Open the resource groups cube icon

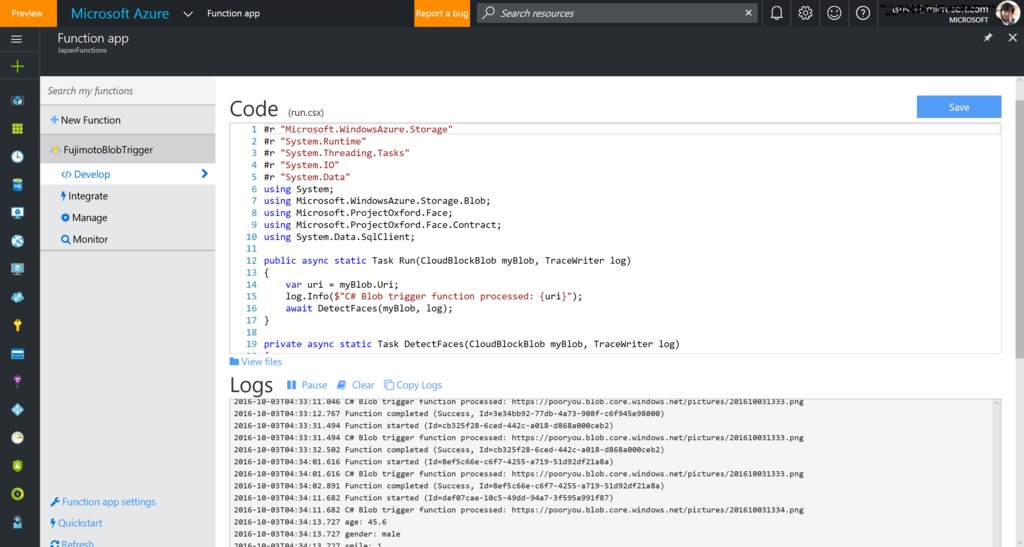point(18,101)
